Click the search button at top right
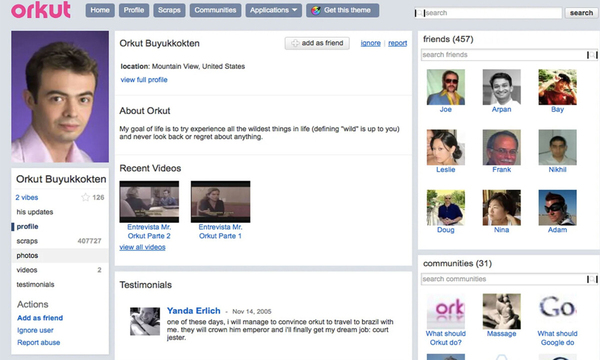 click(x=581, y=13)
